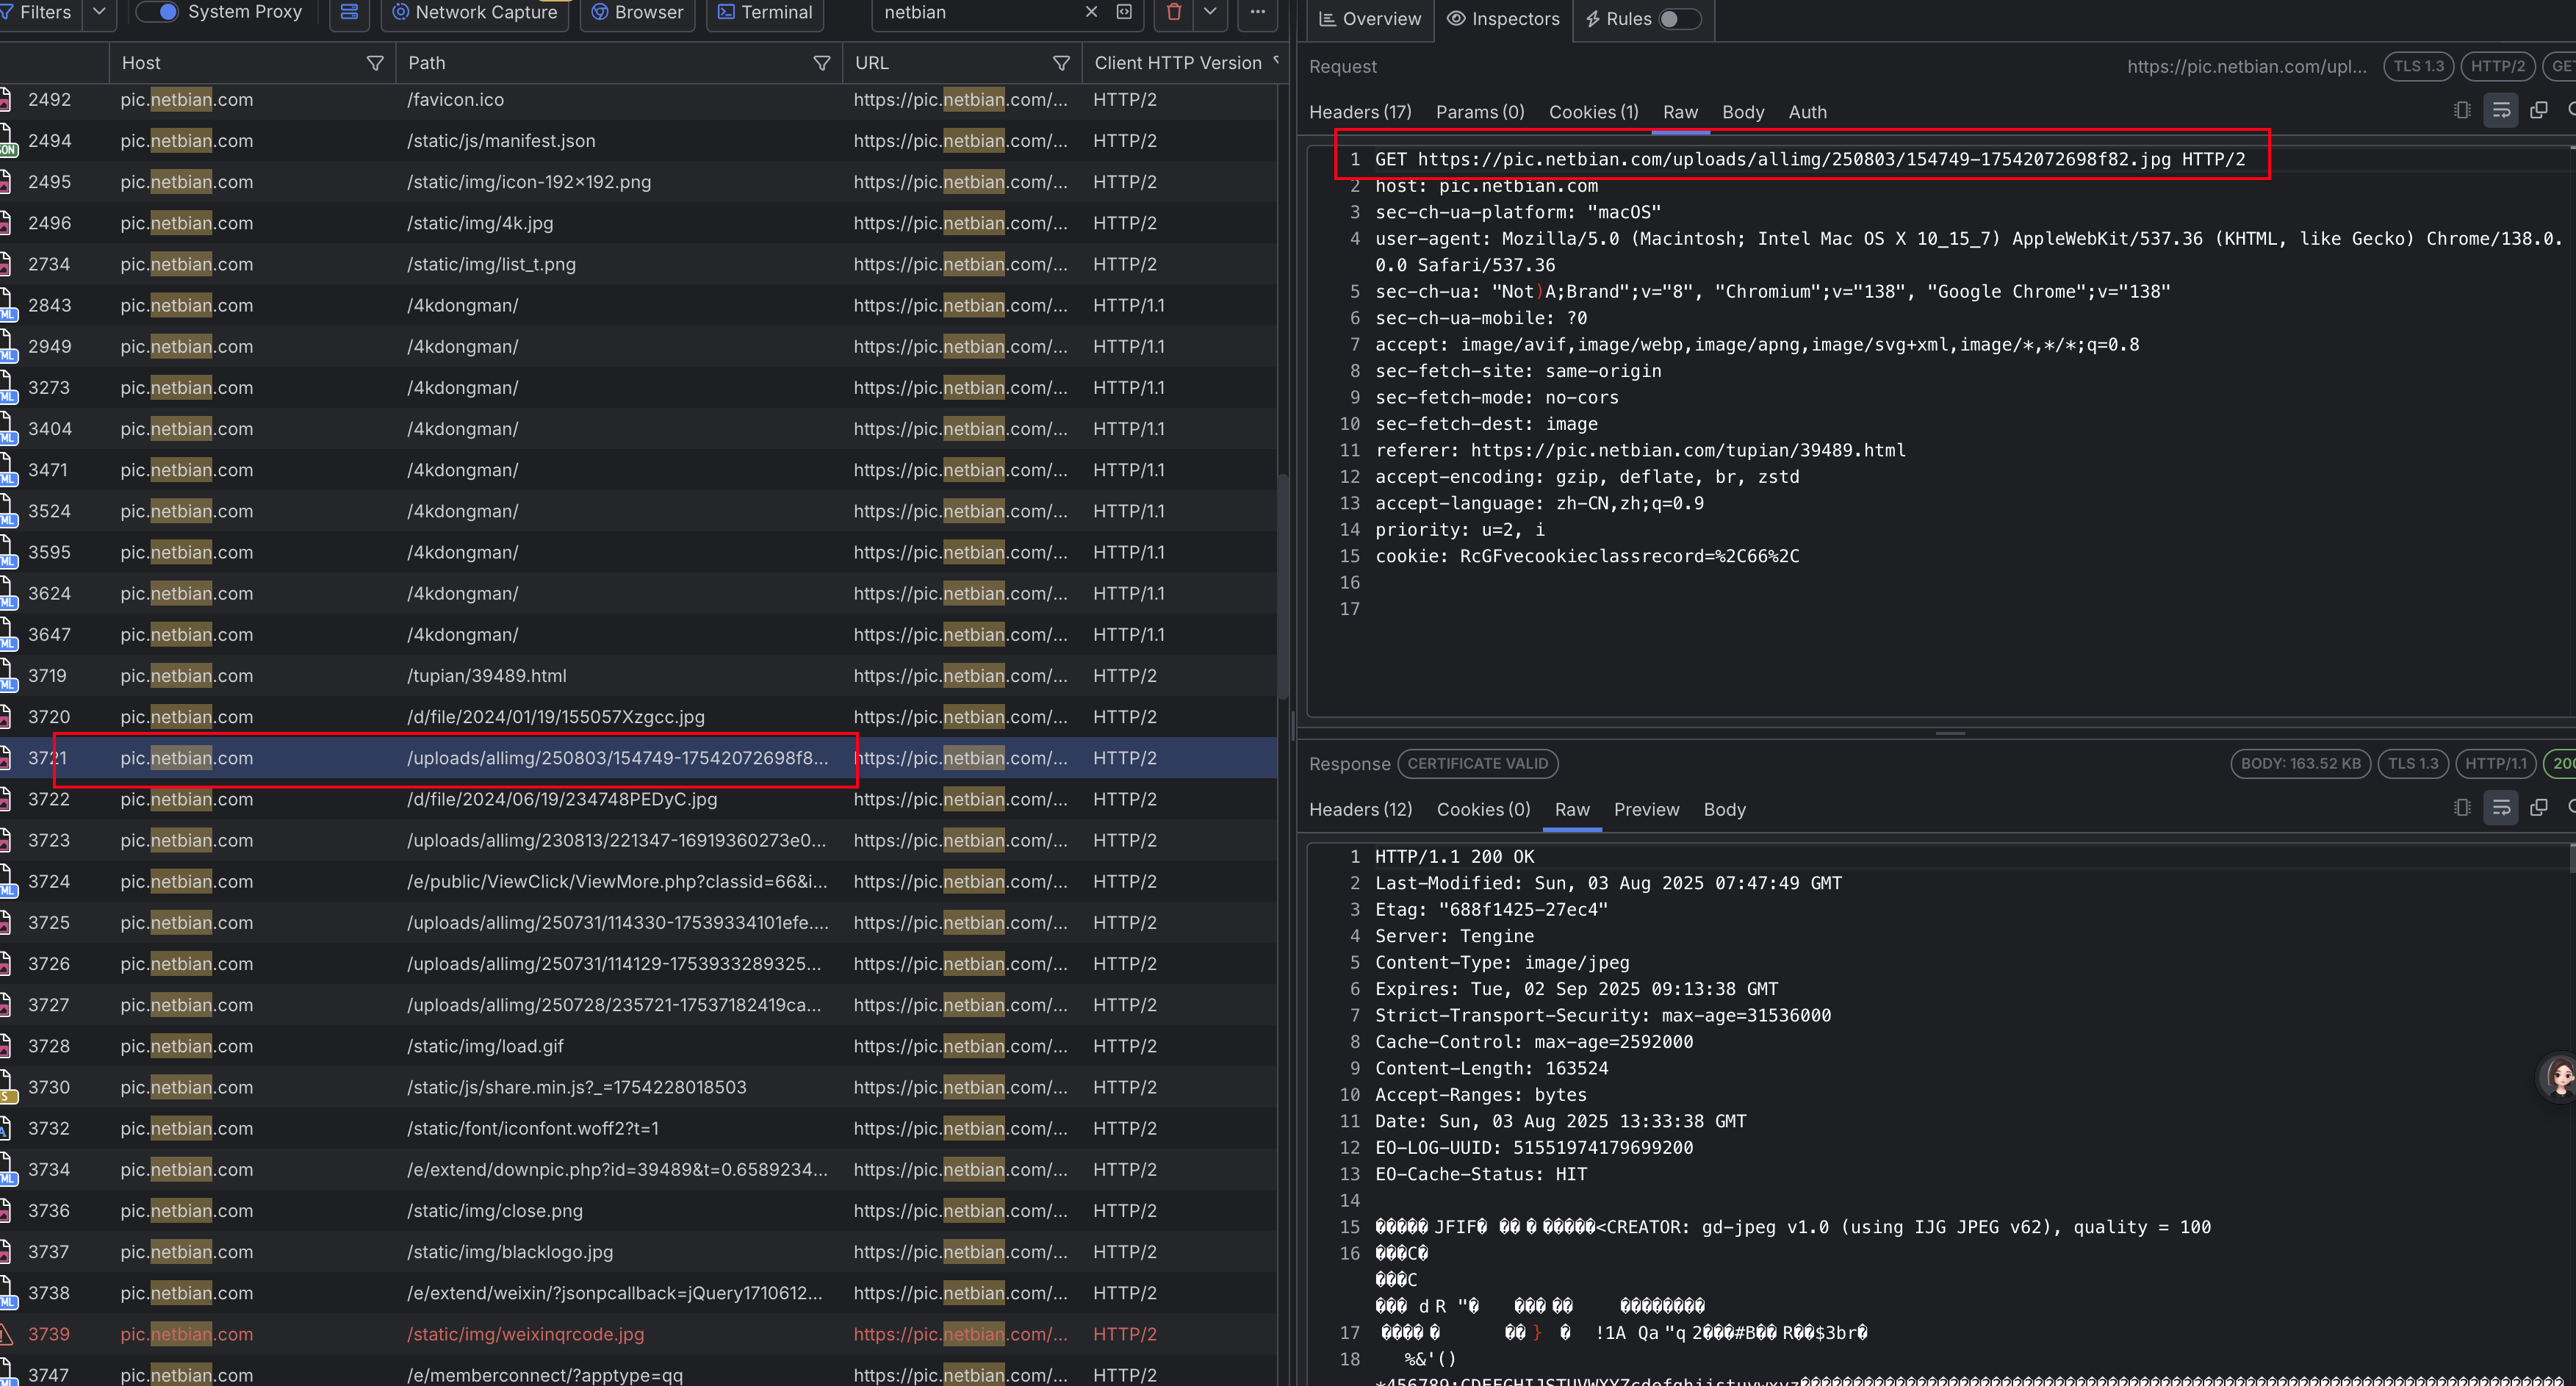Click filter funnel icon on Host column

pyautogui.click(x=375, y=63)
